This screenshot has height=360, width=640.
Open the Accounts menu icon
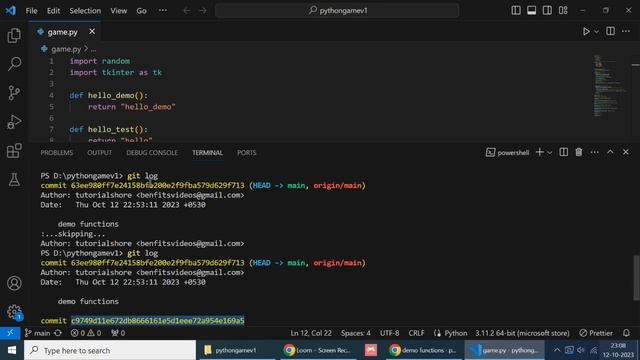(14, 283)
